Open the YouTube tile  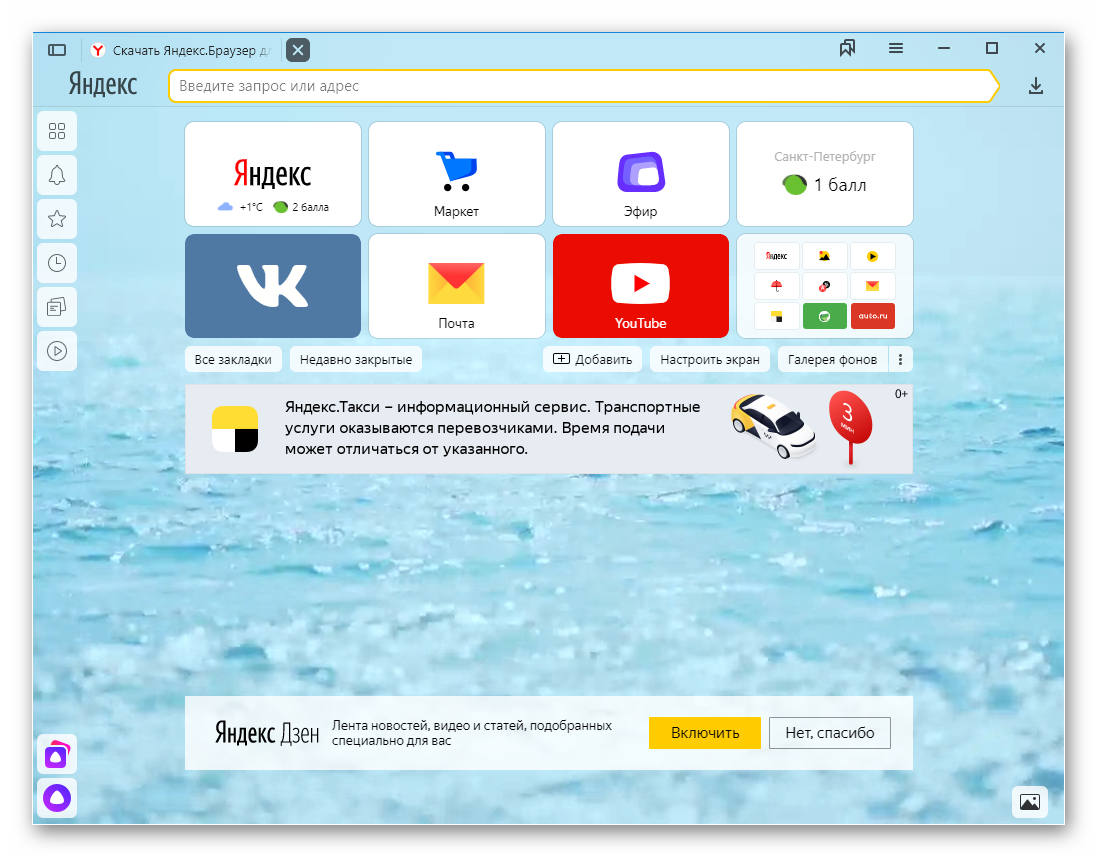point(641,286)
